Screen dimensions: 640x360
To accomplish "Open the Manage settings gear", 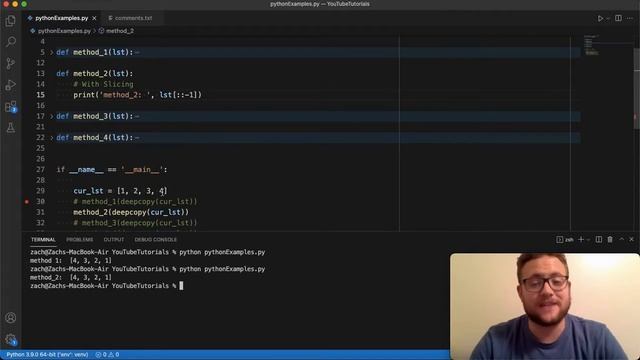I will (x=11, y=339).
